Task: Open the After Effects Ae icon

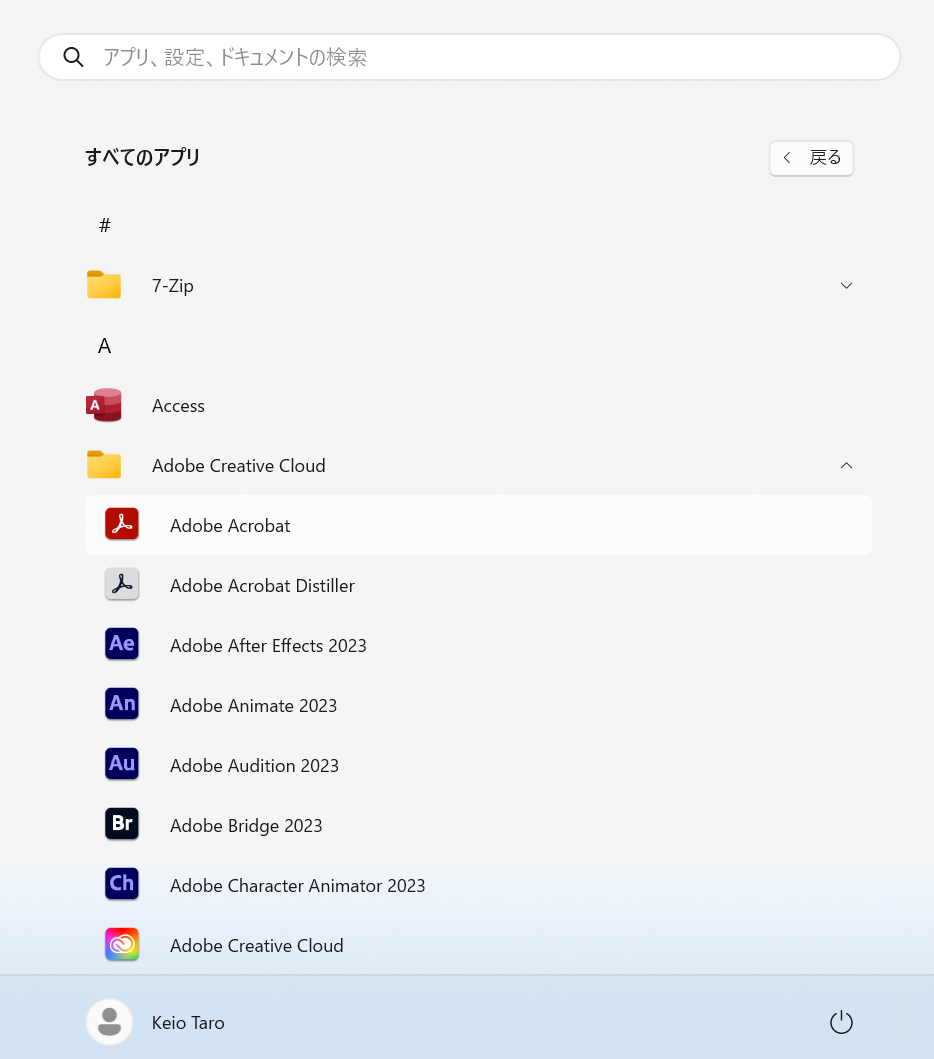Action: coord(122,645)
